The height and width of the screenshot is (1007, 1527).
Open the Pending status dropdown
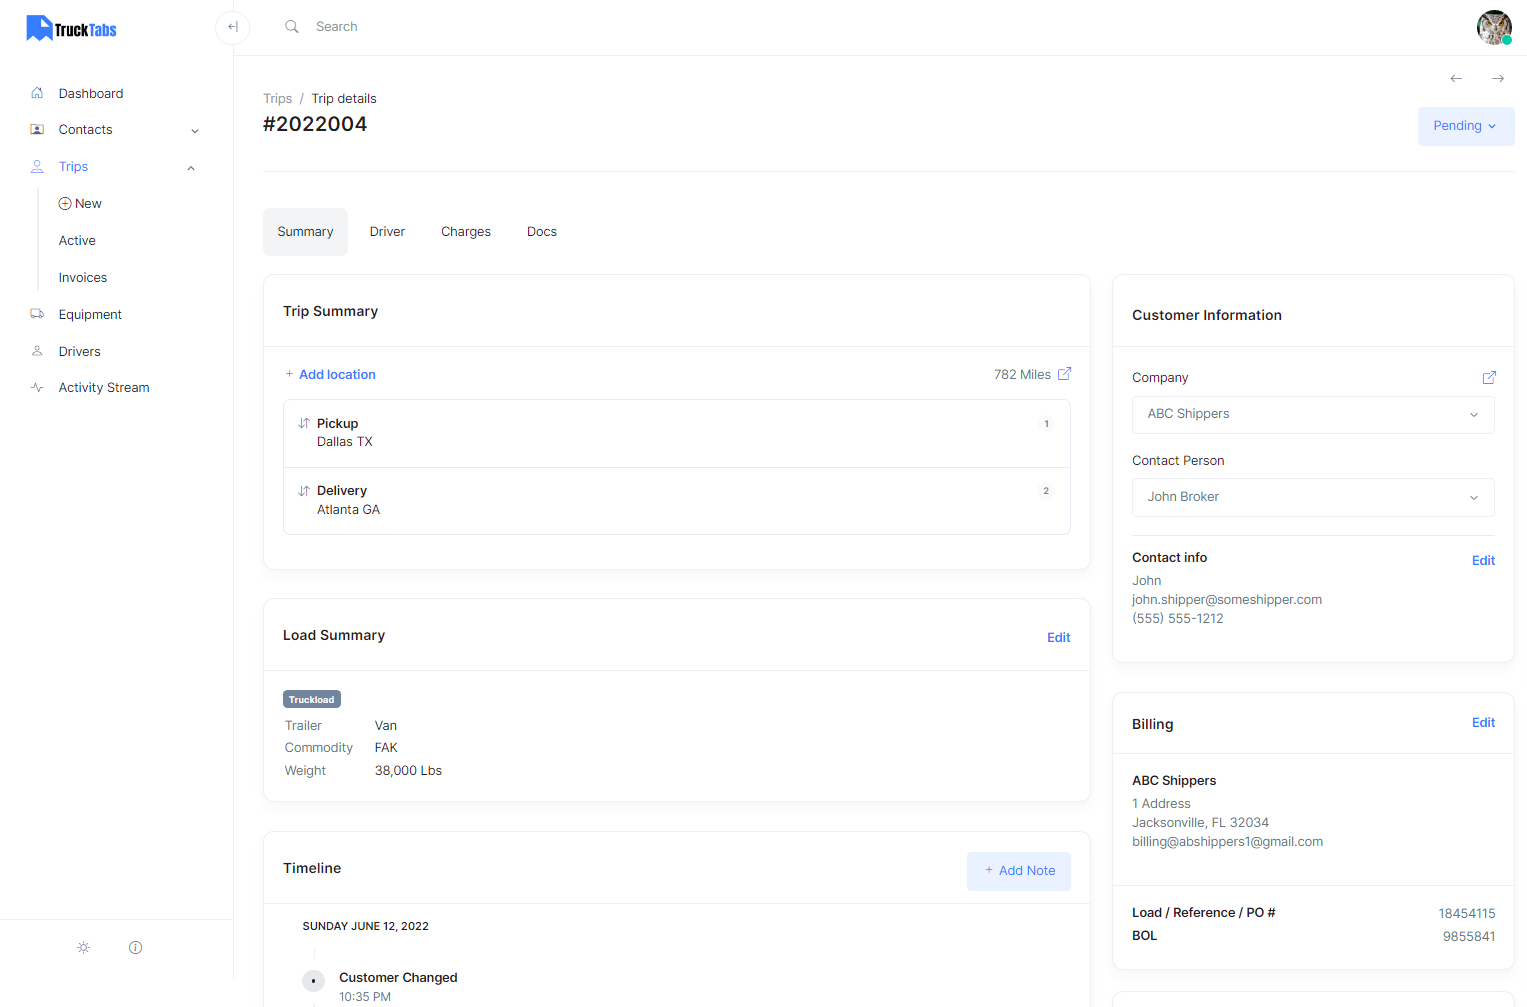click(x=1465, y=126)
